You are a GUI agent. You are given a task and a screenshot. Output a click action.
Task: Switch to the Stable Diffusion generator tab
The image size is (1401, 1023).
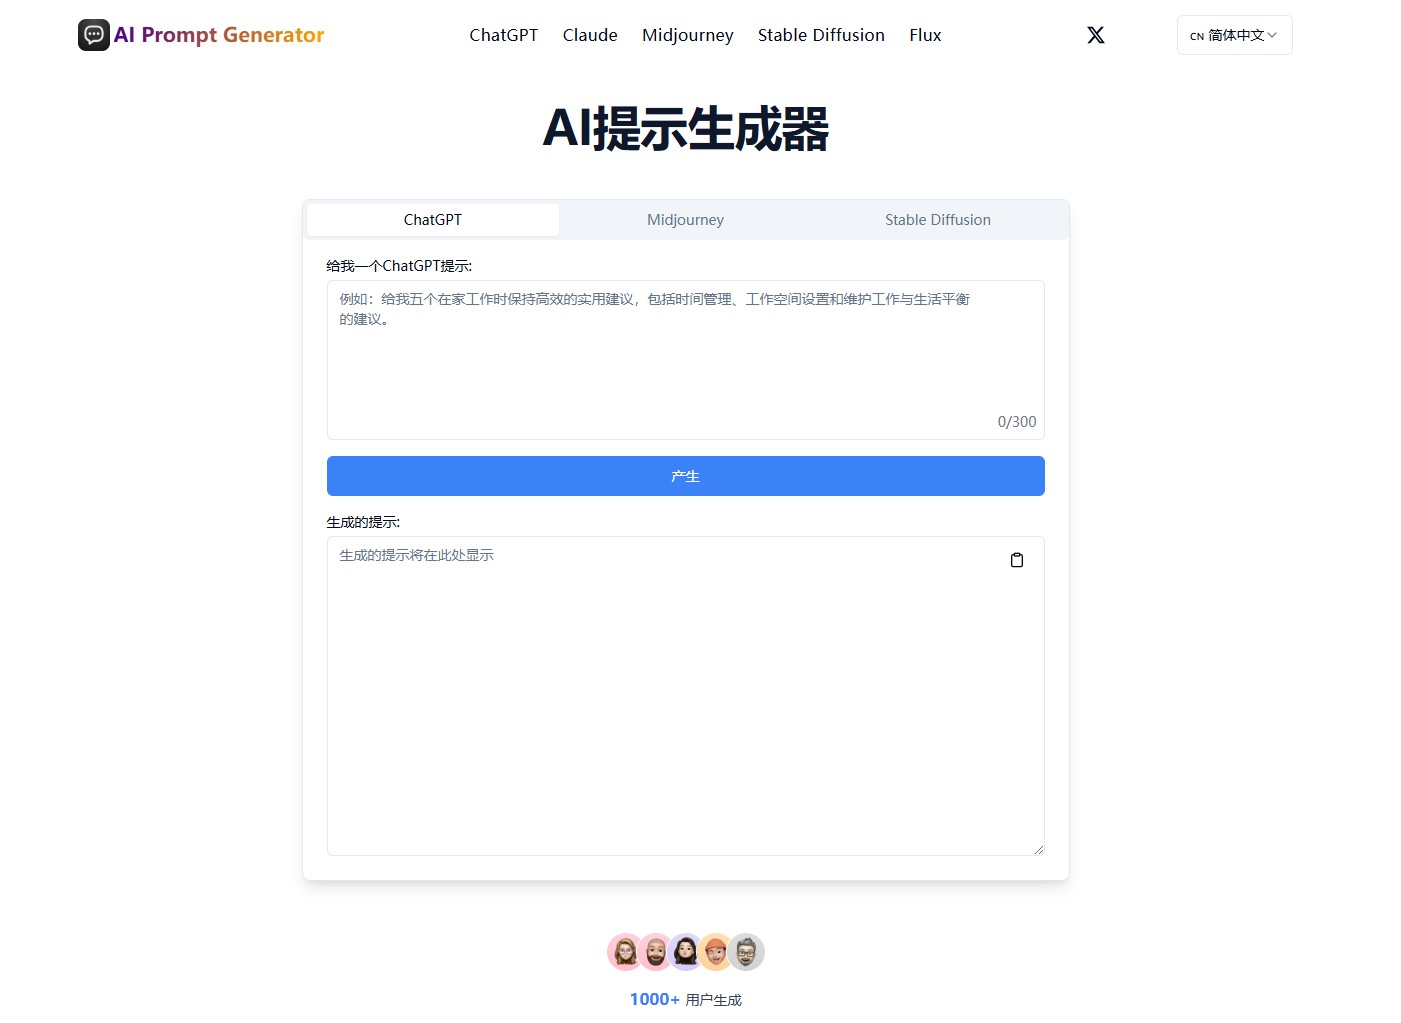pyautogui.click(x=937, y=219)
